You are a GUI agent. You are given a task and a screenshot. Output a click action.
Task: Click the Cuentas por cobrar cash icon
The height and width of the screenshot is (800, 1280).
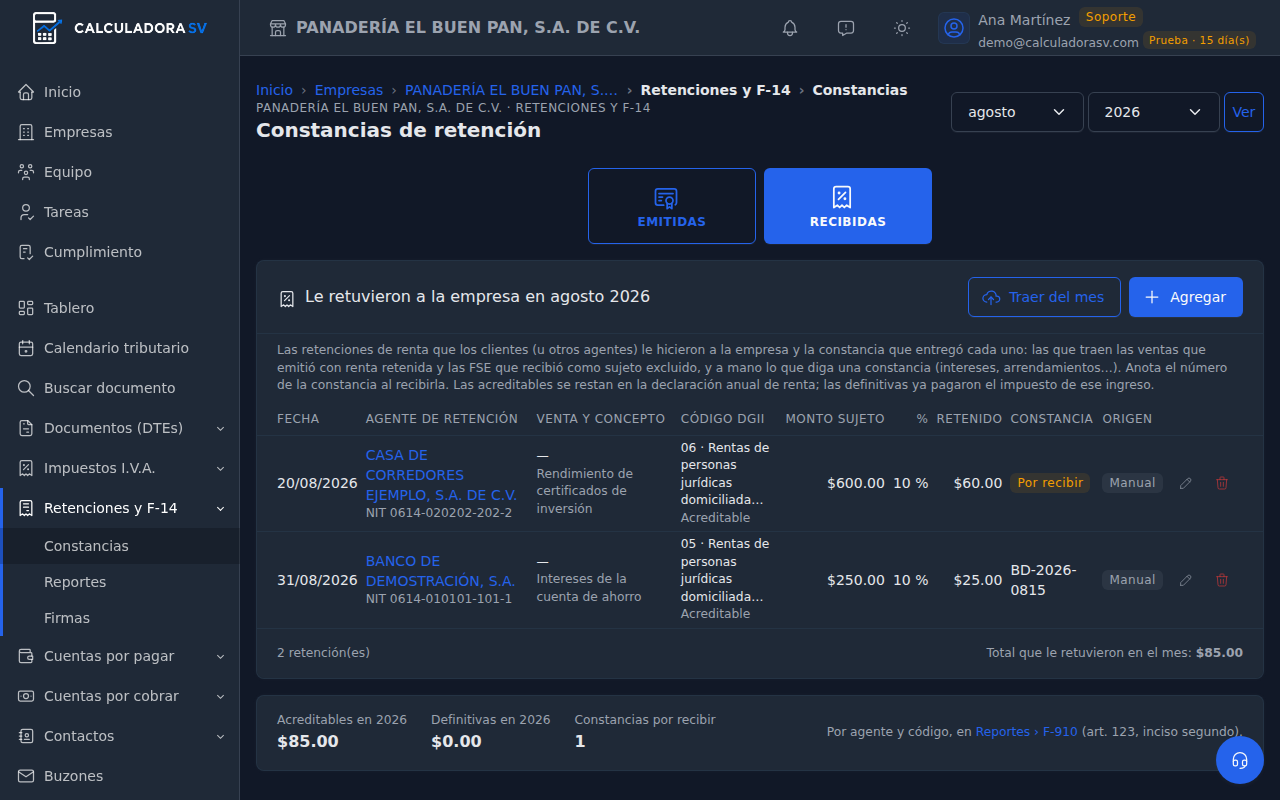point(26,696)
